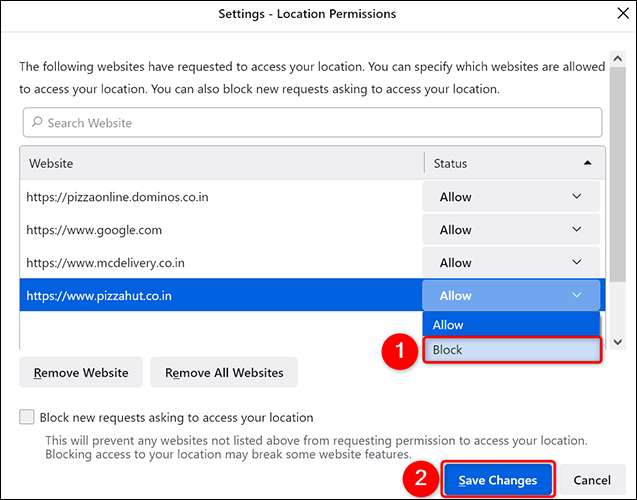This screenshot has height=500, width=637.
Task: Type in the Search Website field
Action: click(x=312, y=123)
